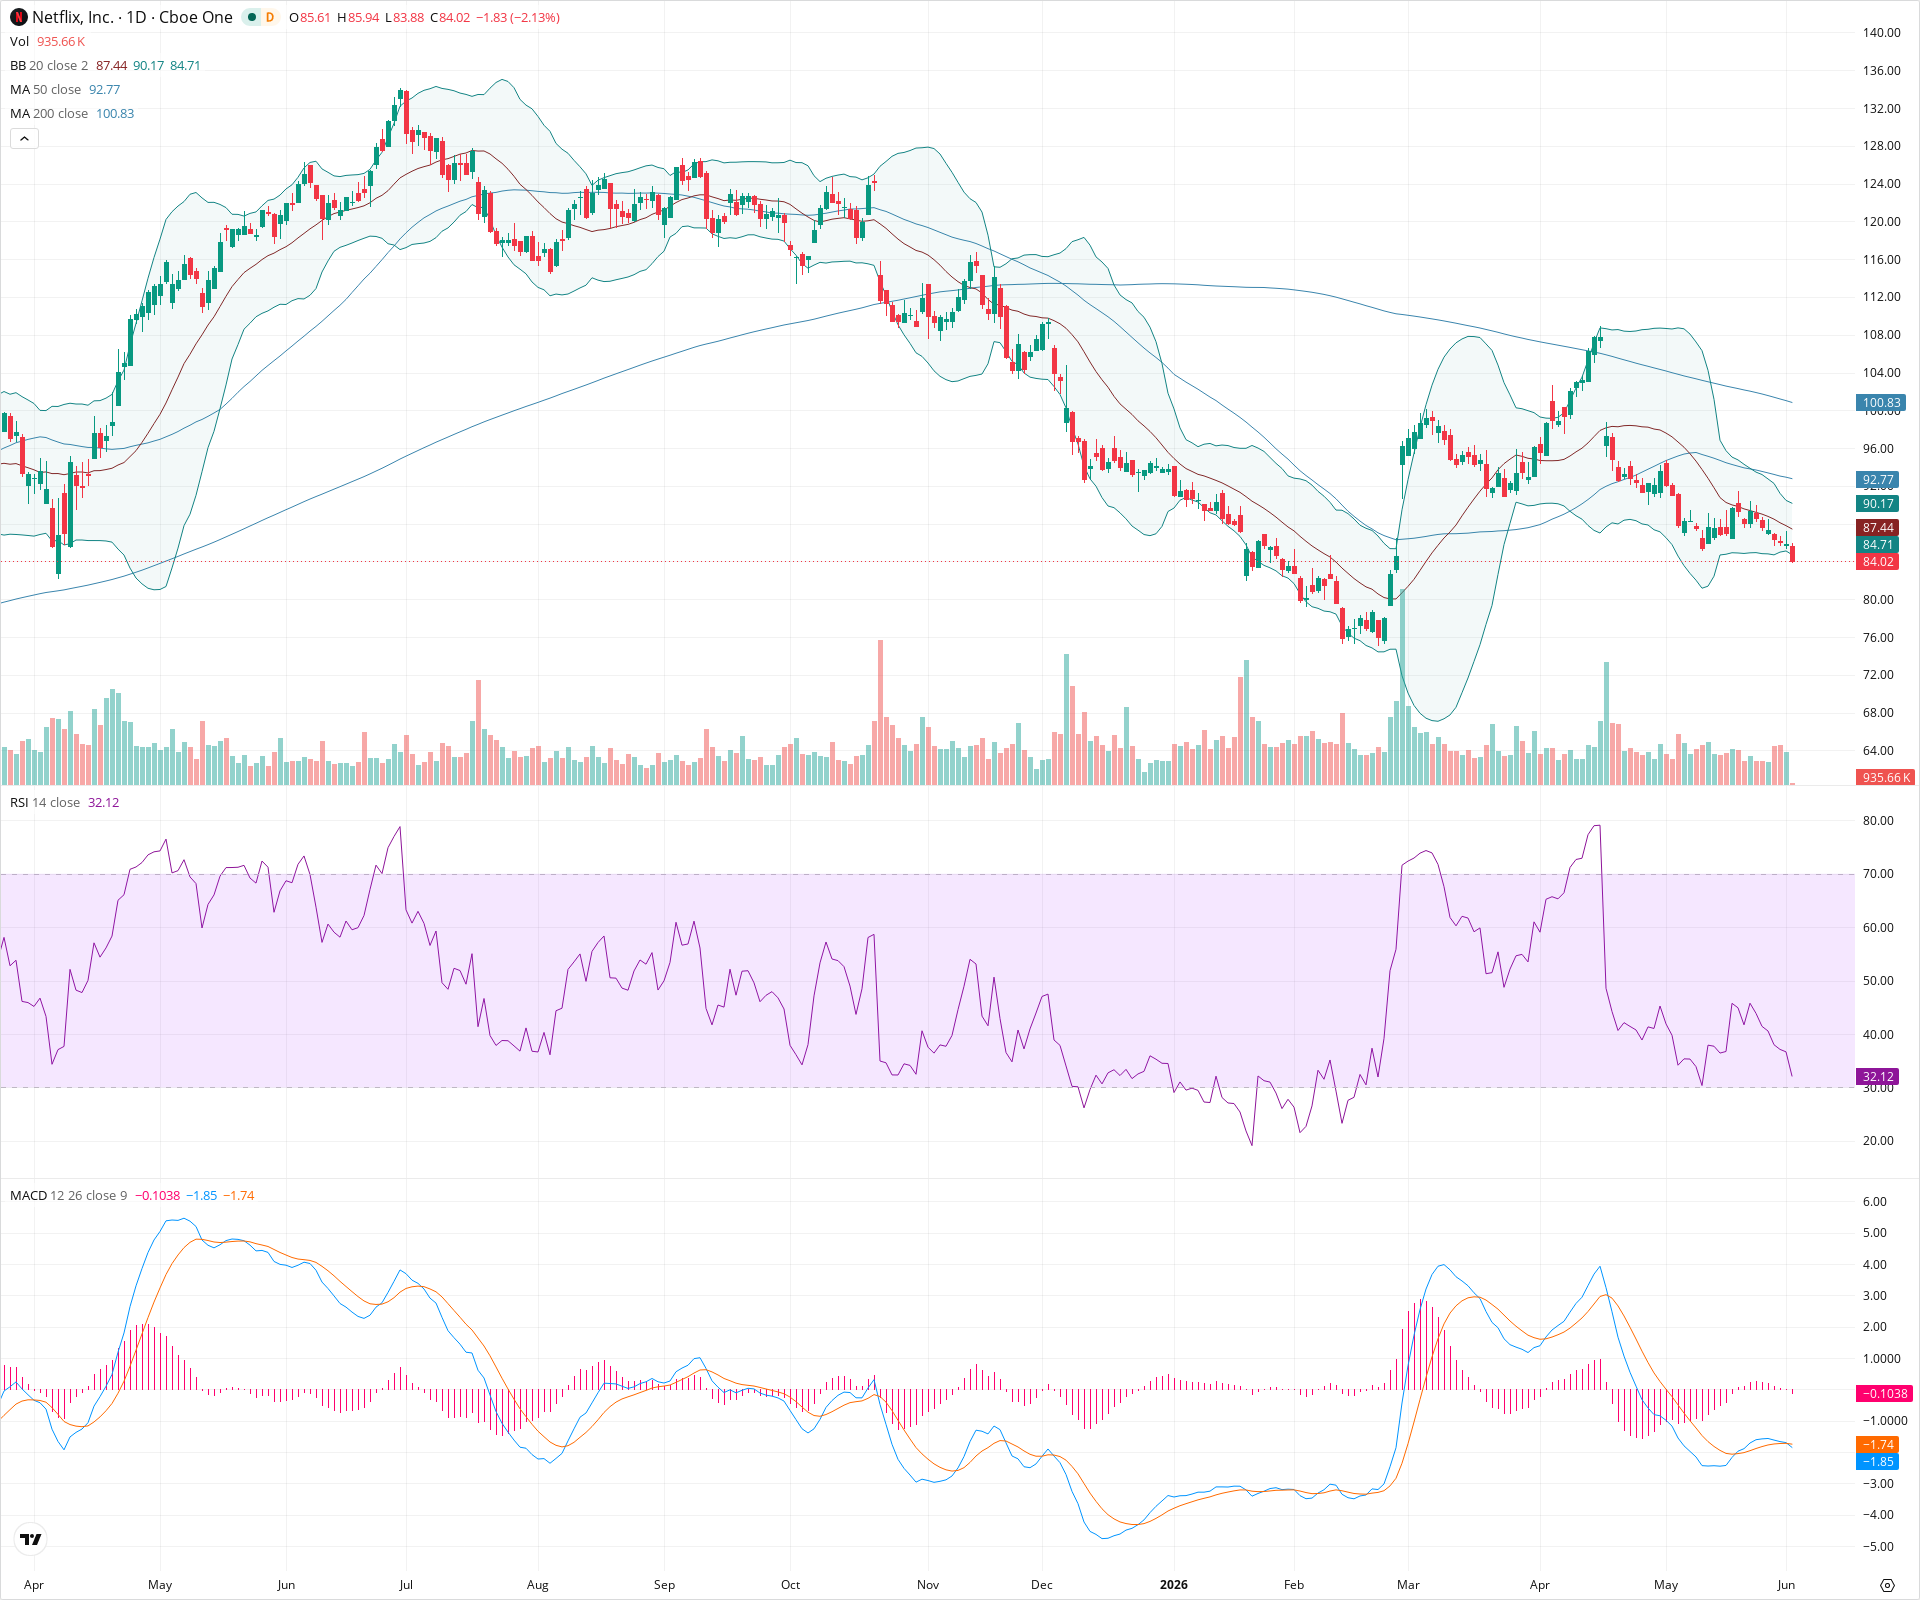
Task: Click the Mar label on the time axis
Action: click(1409, 1585)
